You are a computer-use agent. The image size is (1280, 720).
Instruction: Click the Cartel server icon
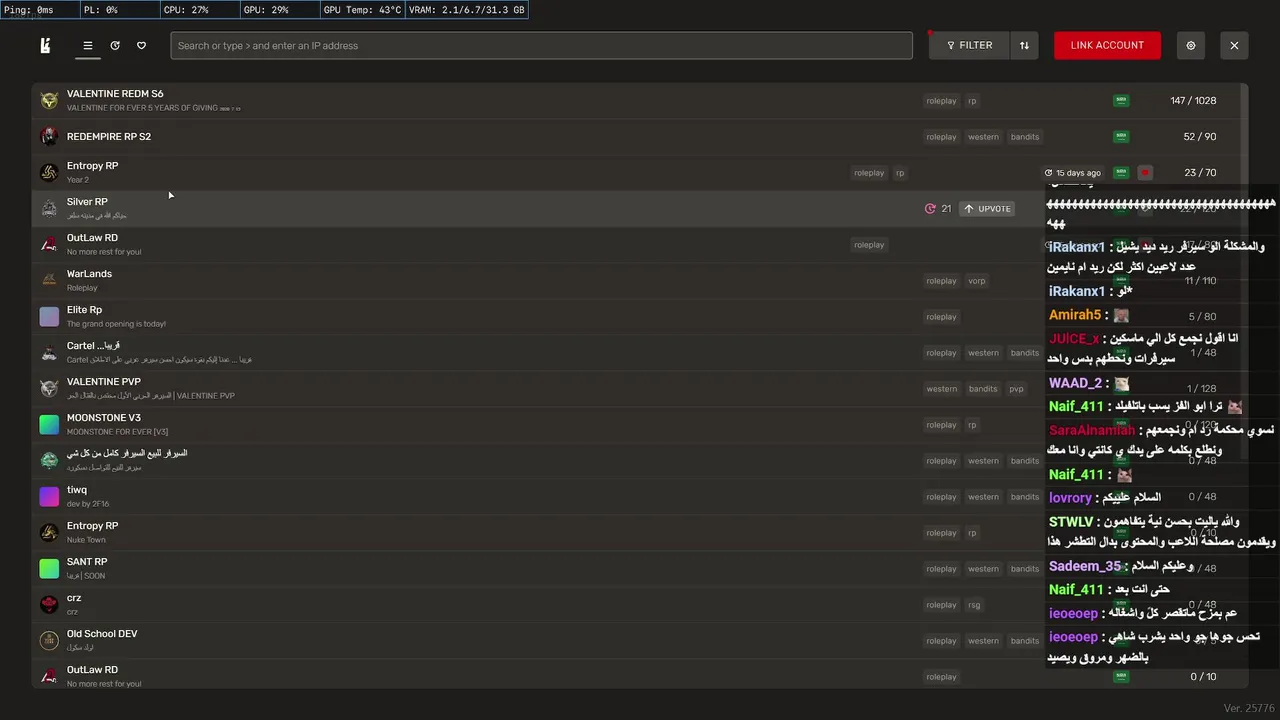click(x=49, y=352)
